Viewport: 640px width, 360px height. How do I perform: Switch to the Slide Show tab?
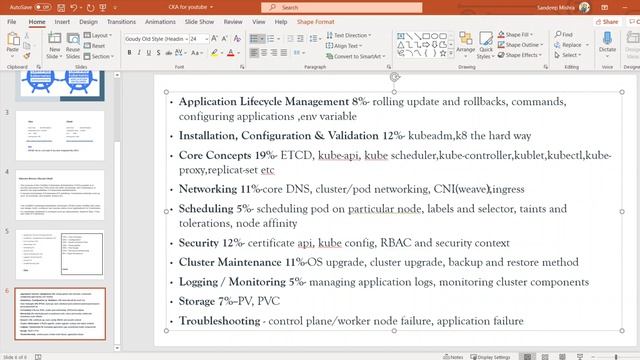199,22
